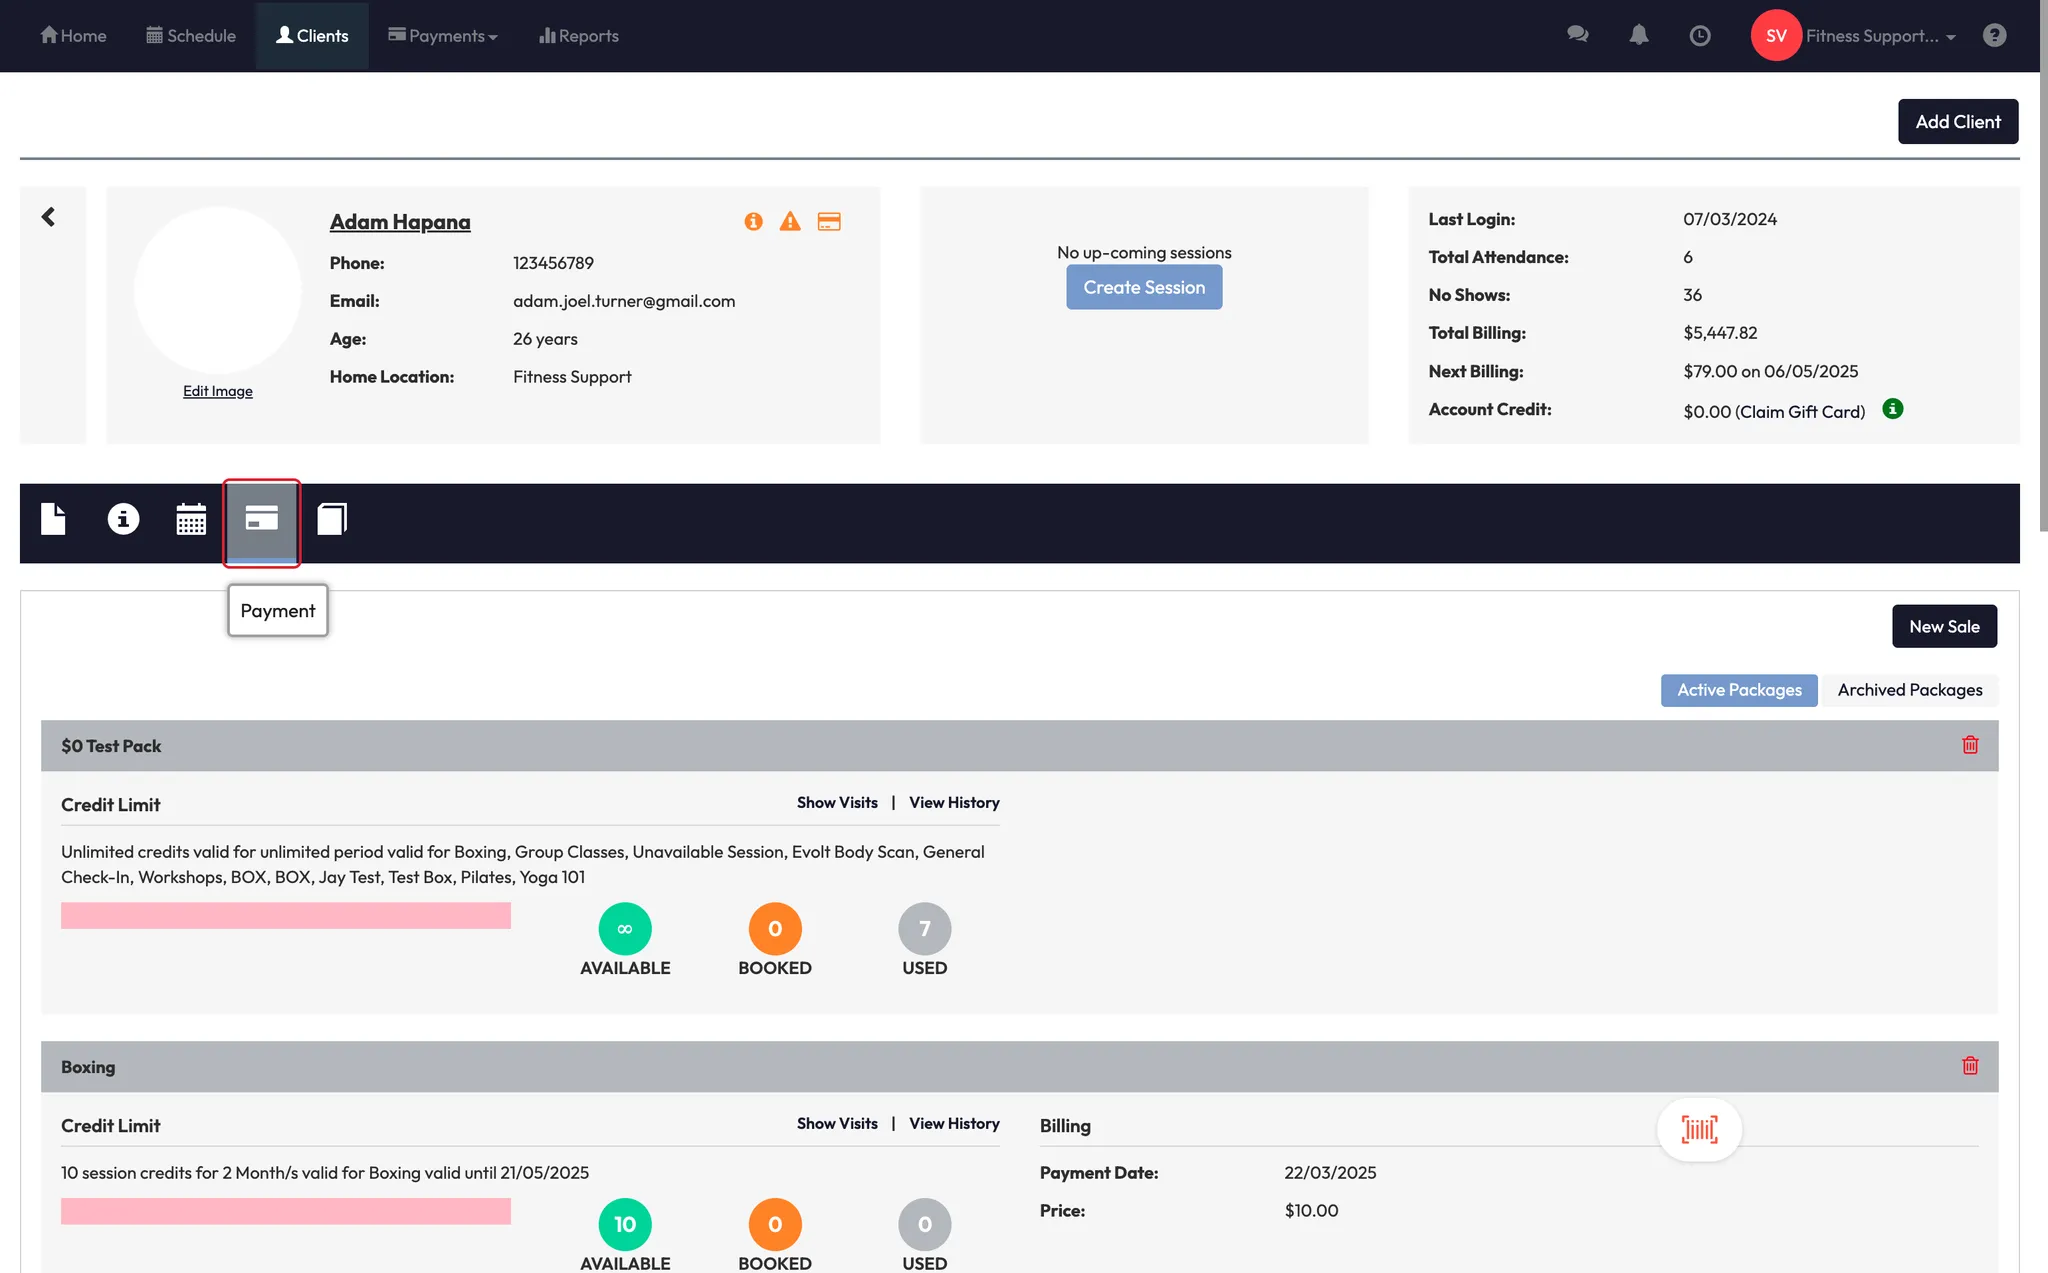Switch to Archived Packages view
This screenshot has width=2048, height=1273.
coord(1909,690)
